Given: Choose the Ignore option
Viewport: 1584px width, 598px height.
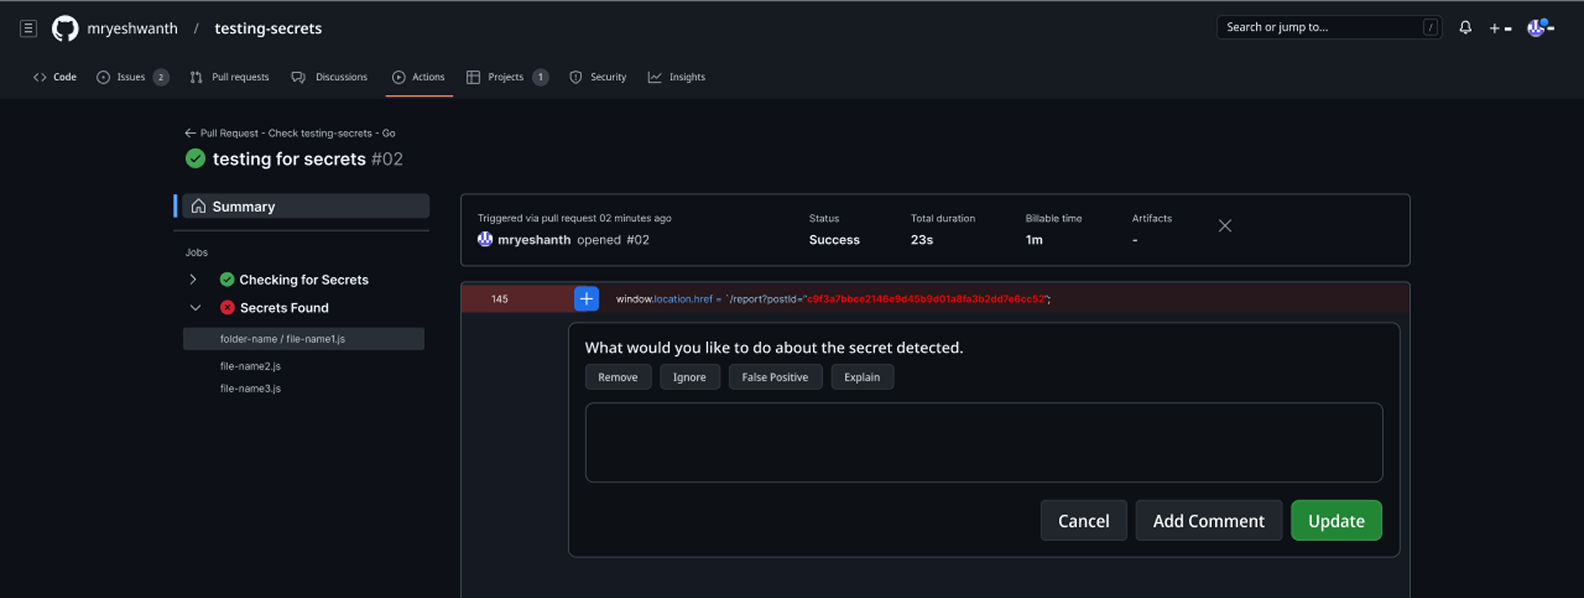Looking at the screenshot, I should click(x=690, y=377).
